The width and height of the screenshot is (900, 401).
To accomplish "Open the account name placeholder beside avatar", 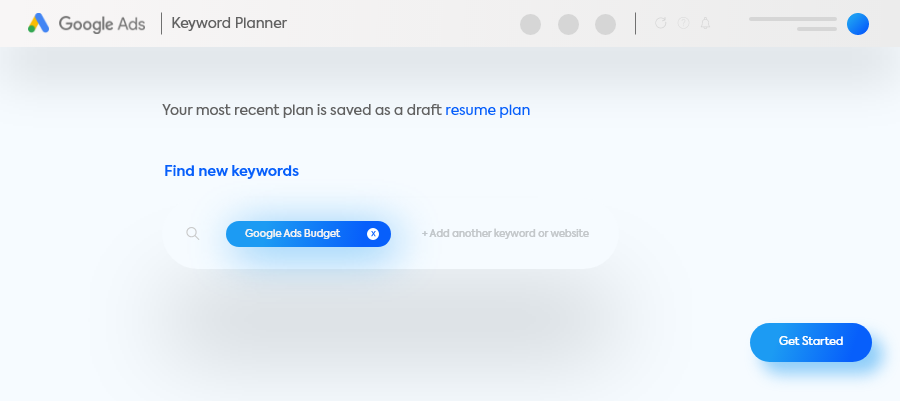I will pos(793,24).
